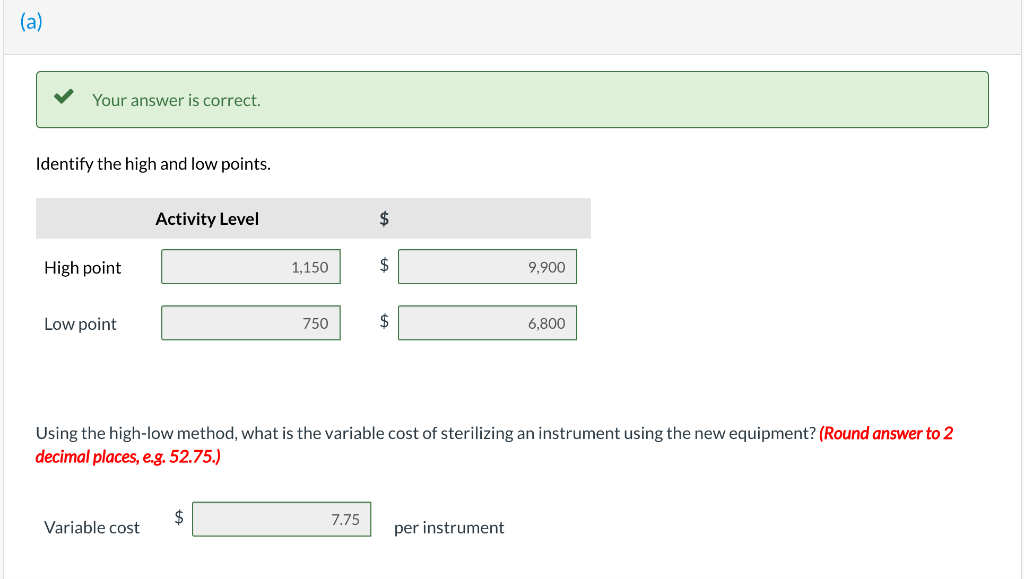Click the 'Activity Level' column header
This screenshot has width=1024, height=579.
(207, 219)
